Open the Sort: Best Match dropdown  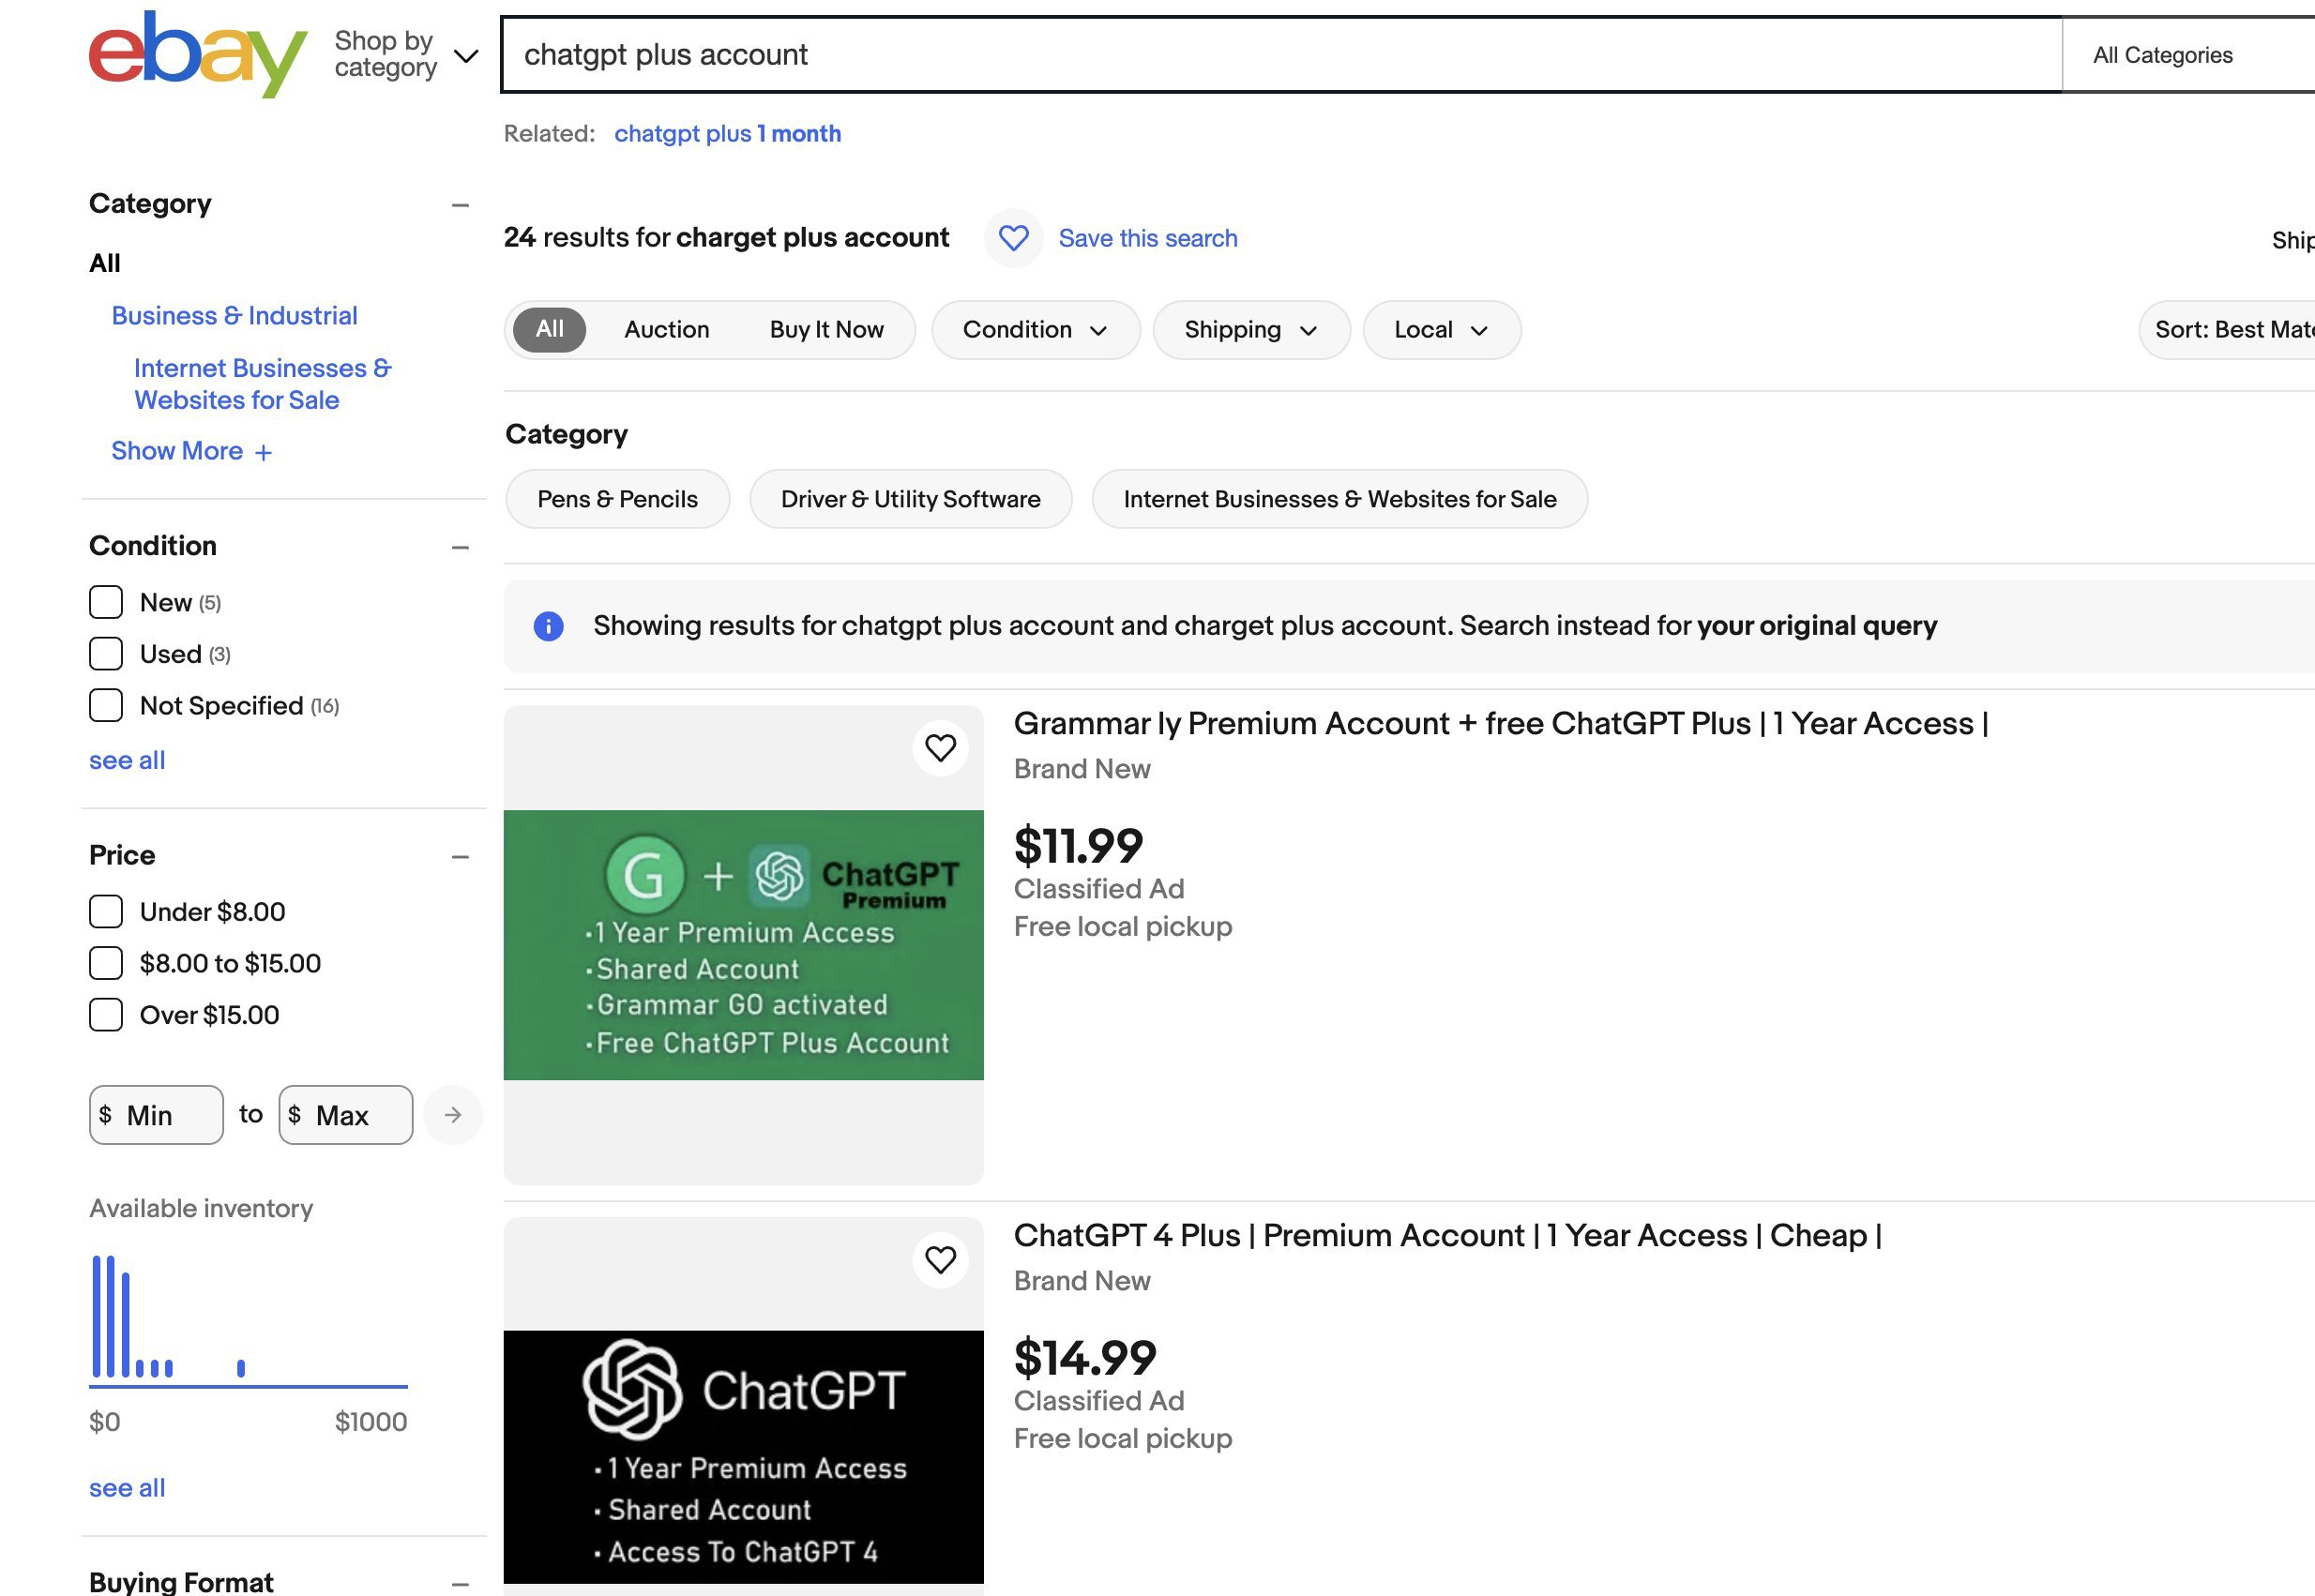pyautogui.click(x=2227, y=329)
